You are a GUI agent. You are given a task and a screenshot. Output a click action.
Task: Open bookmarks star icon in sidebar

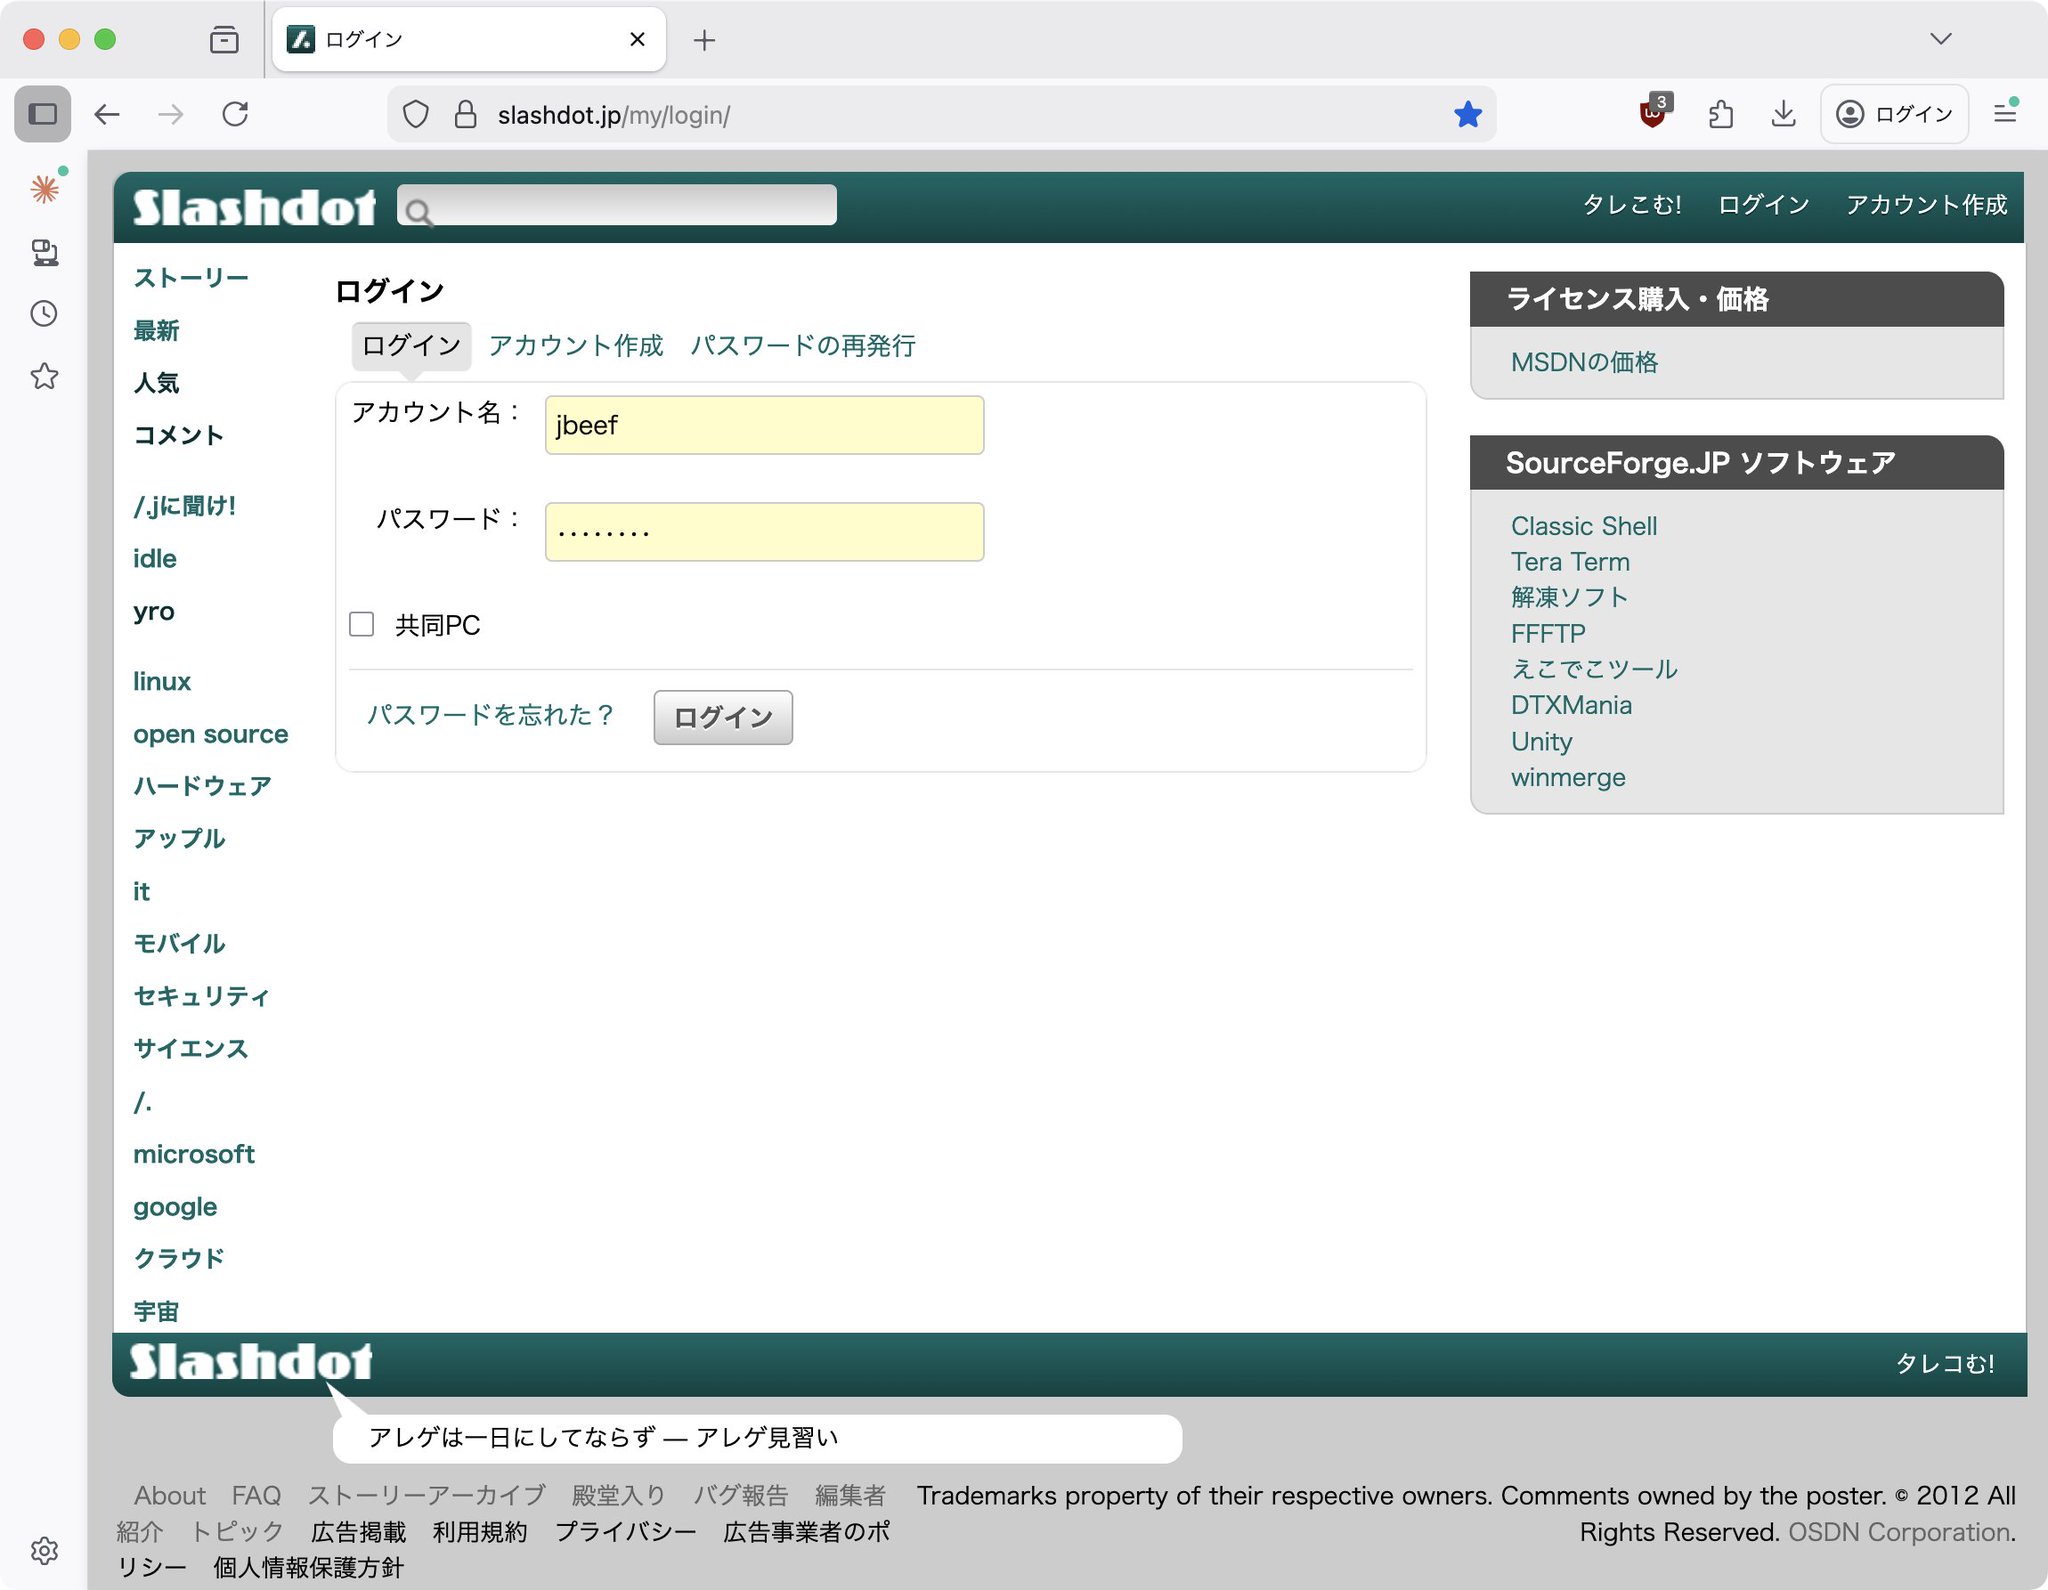44,377
